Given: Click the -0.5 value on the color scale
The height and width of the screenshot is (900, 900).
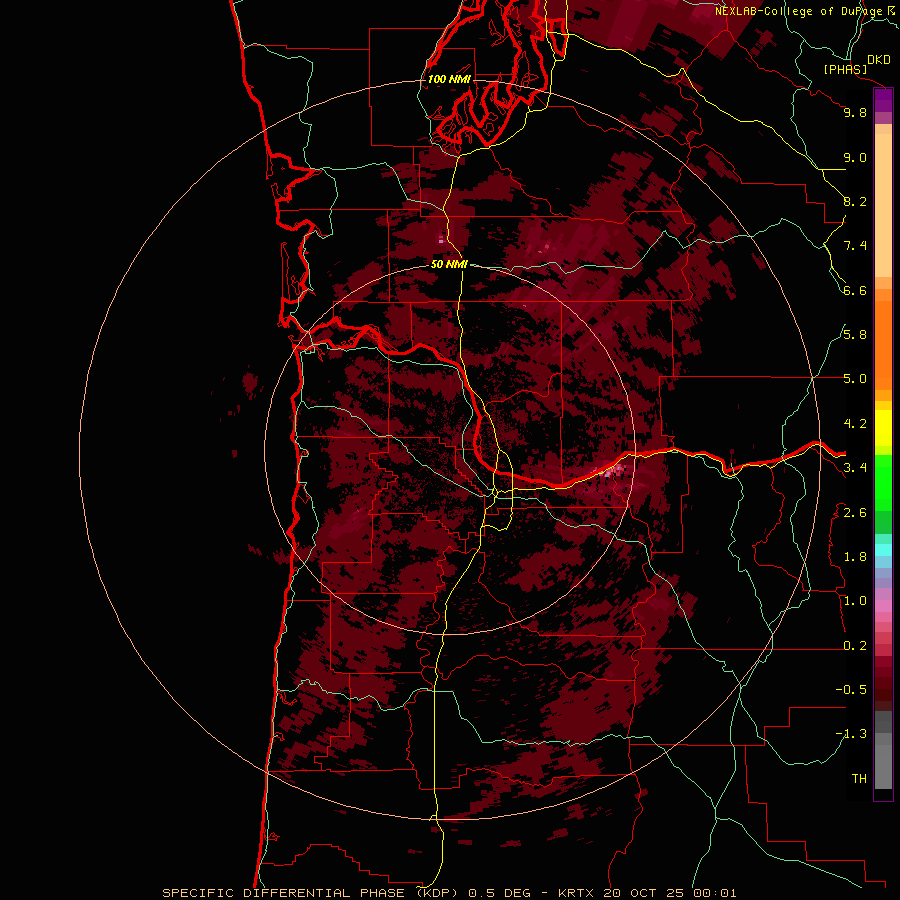Looking at the screenshot, I should 851,690.
